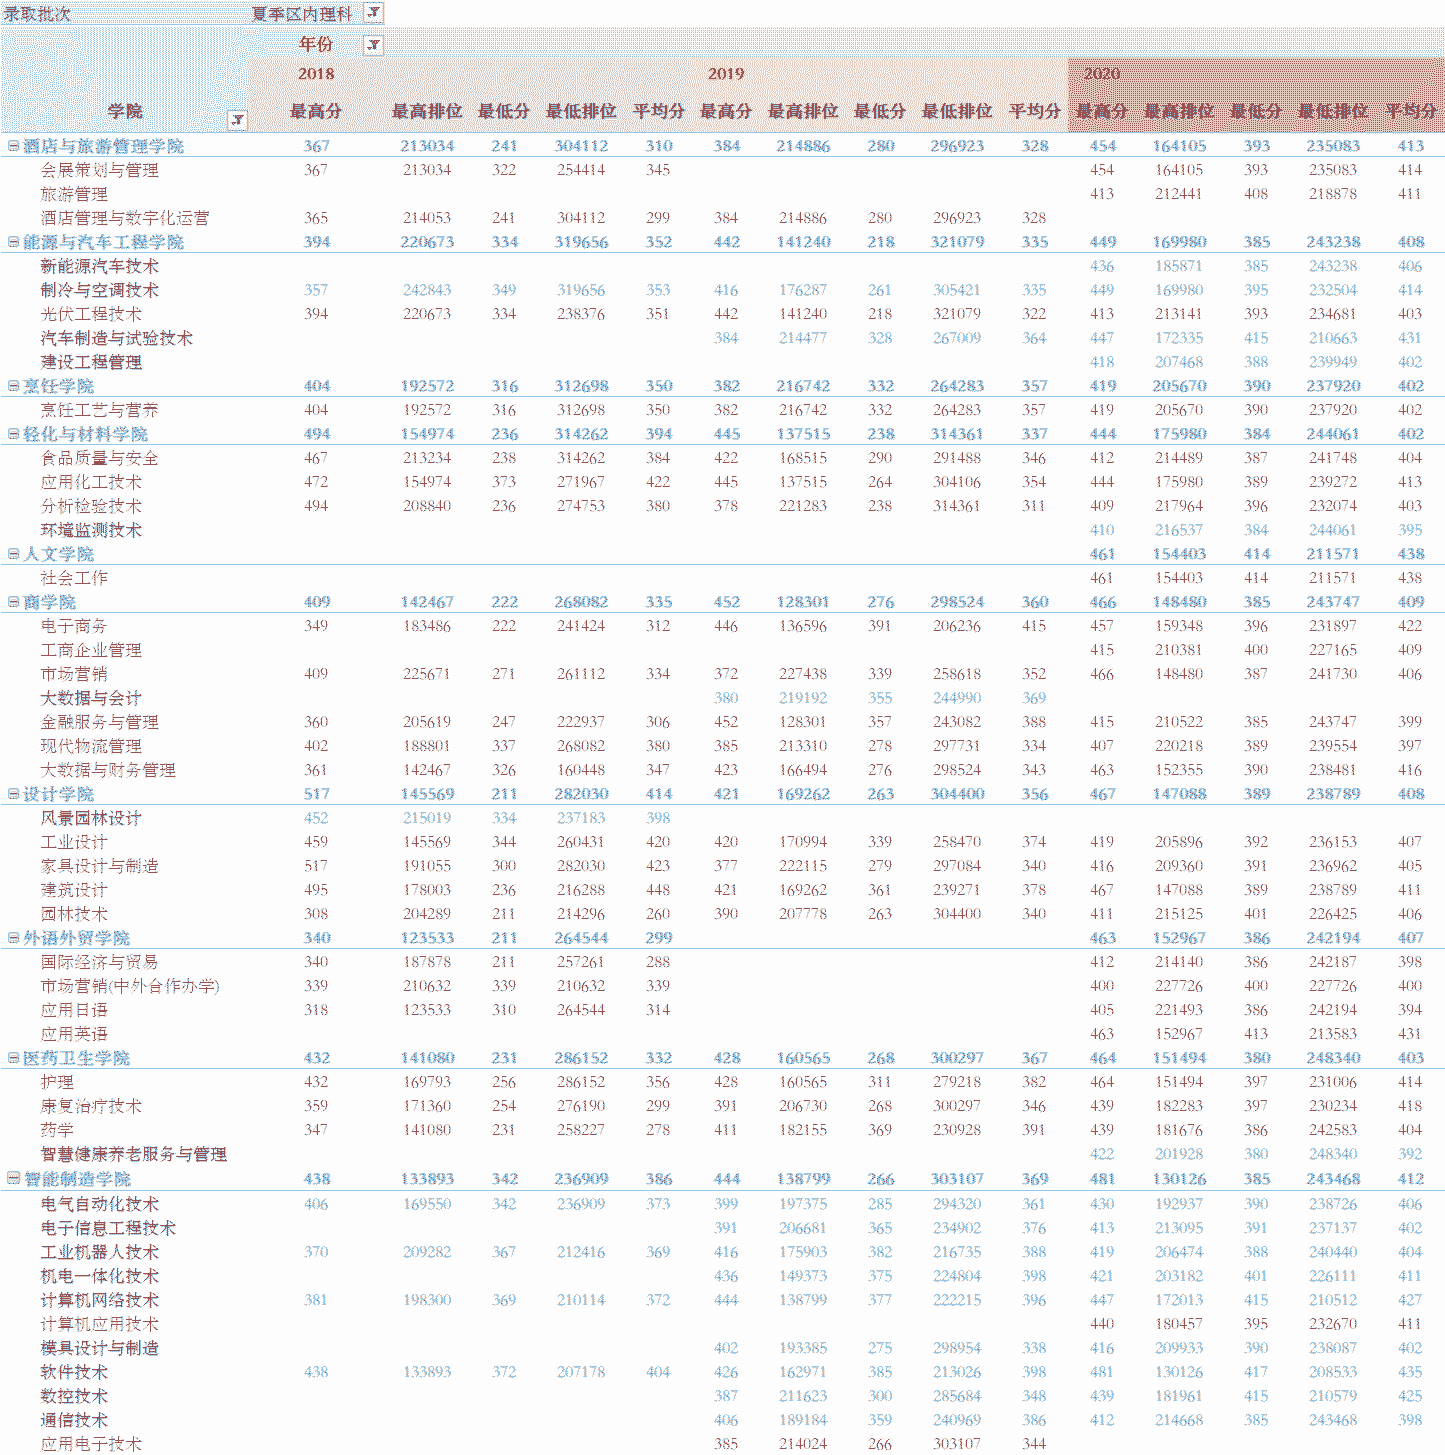Screen dimensions: 1445x1455
Task: Select the 康复治疗技术 row label
Action: click(91, 1106)
